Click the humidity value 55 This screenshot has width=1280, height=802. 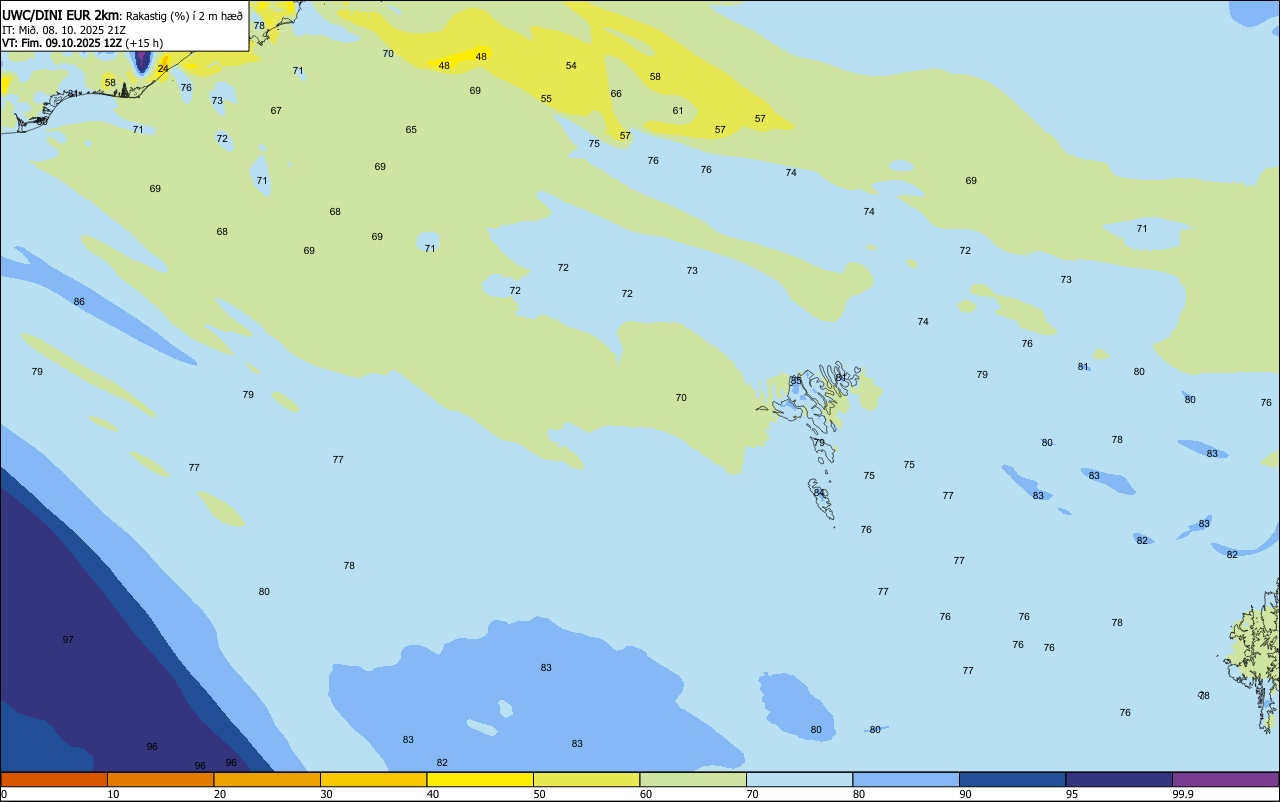click(546, 98)
